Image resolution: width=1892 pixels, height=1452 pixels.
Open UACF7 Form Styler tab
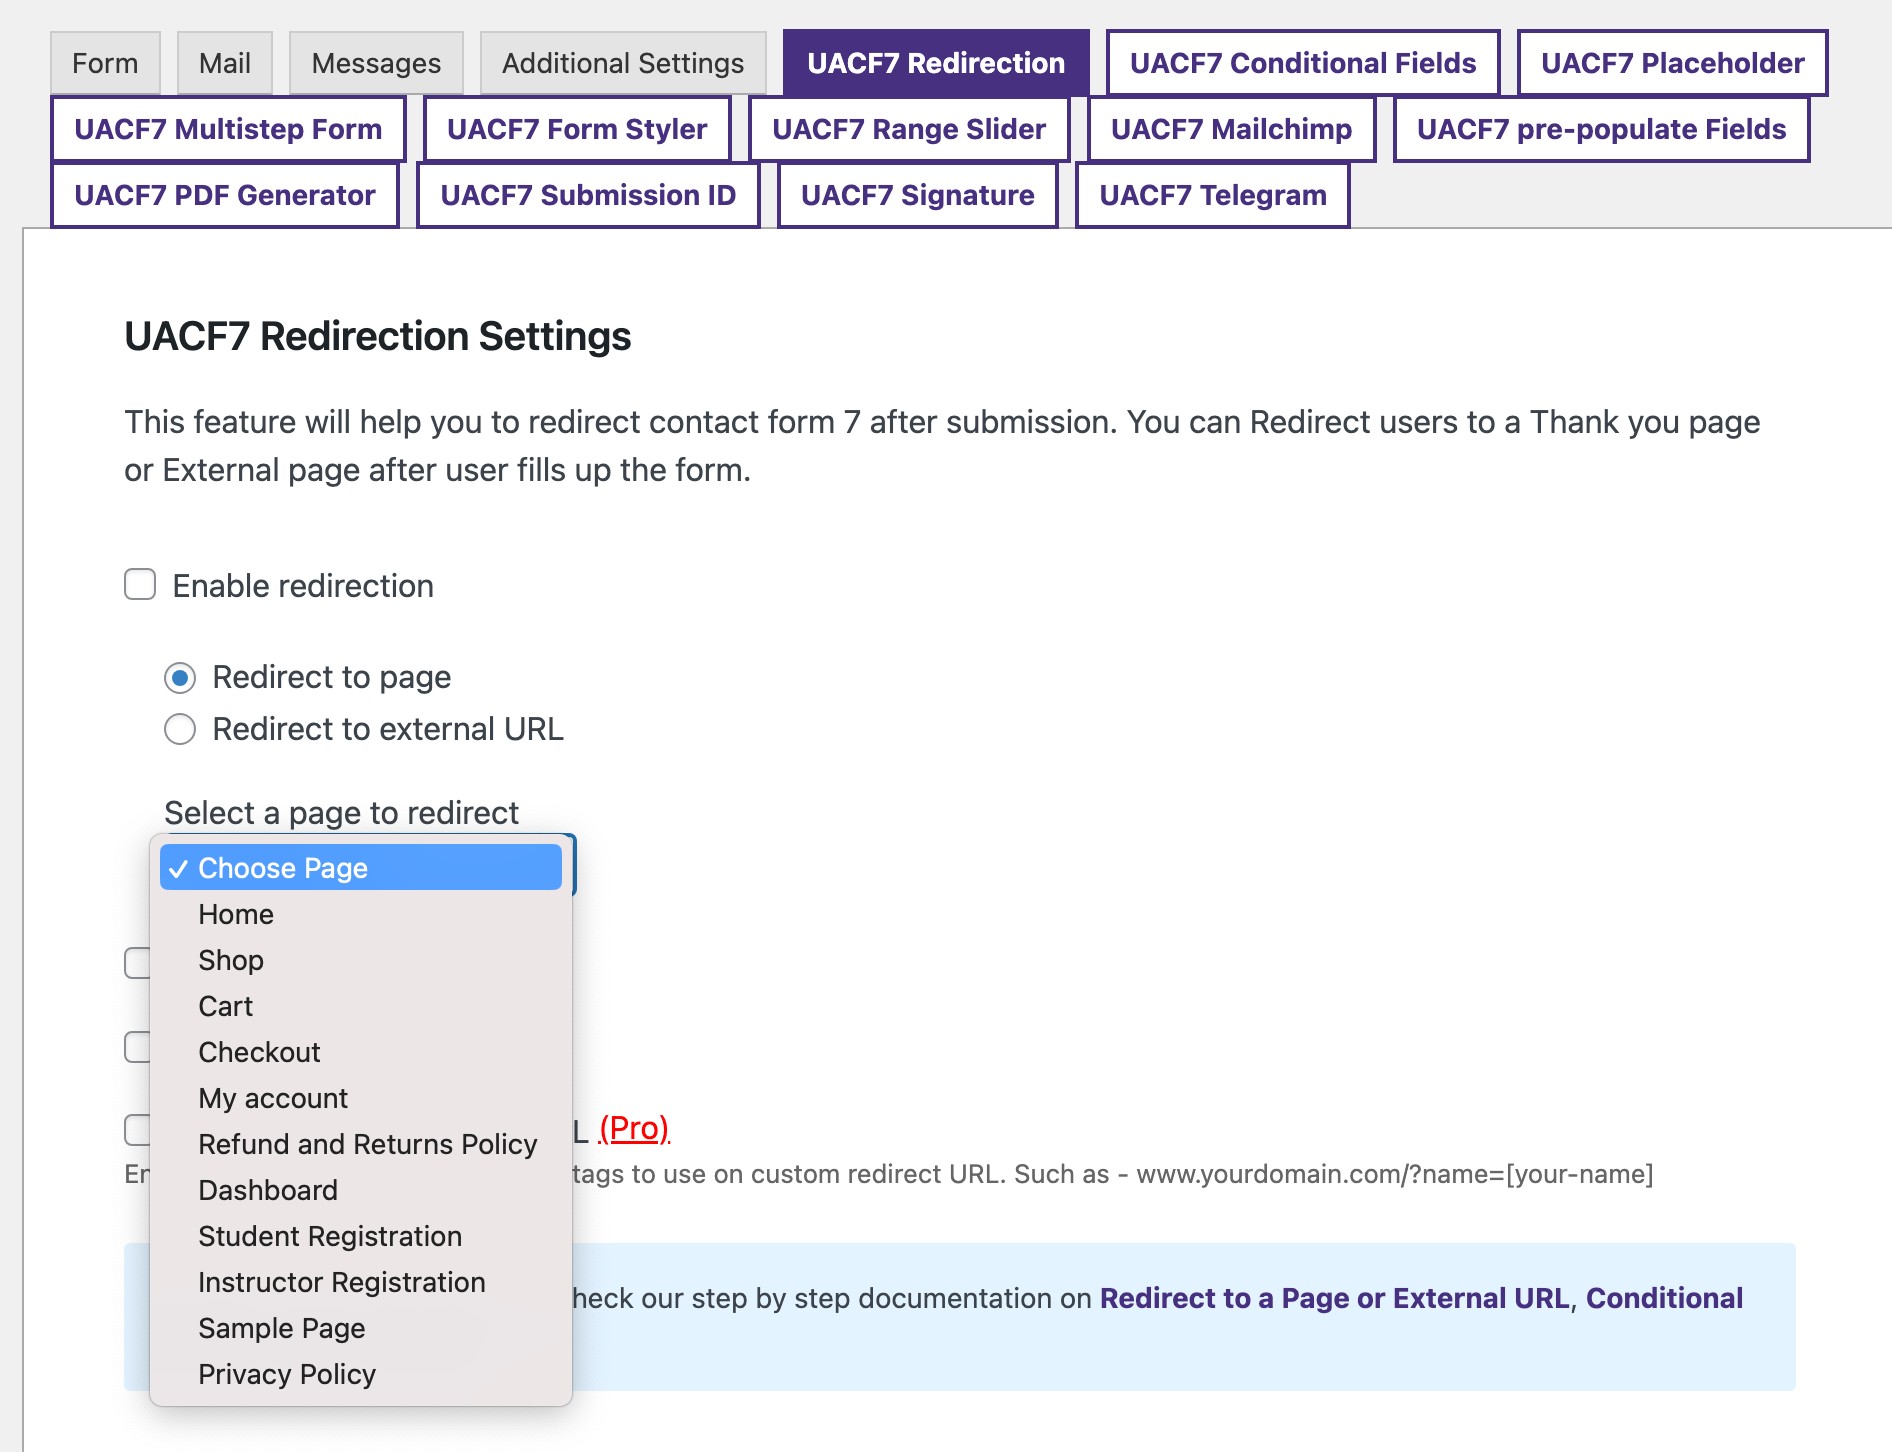coord(577,129)
